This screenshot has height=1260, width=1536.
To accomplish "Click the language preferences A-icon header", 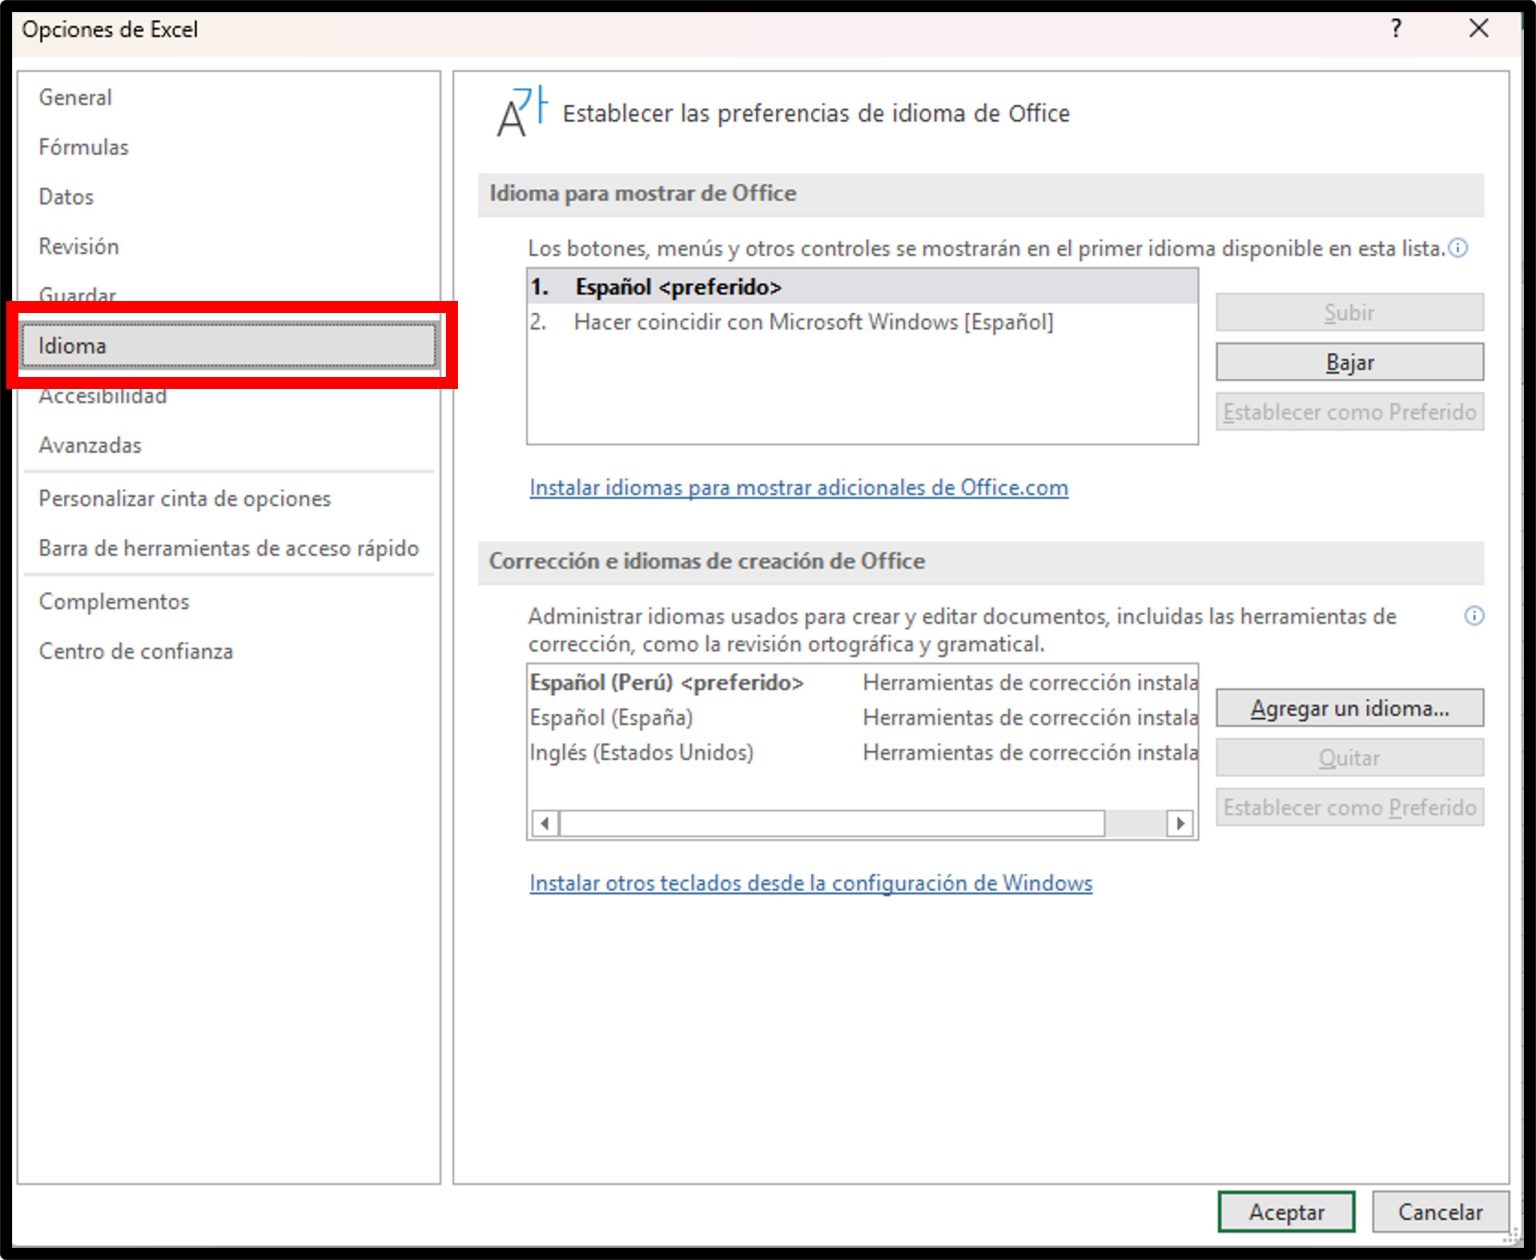I will tap(519, 111).
